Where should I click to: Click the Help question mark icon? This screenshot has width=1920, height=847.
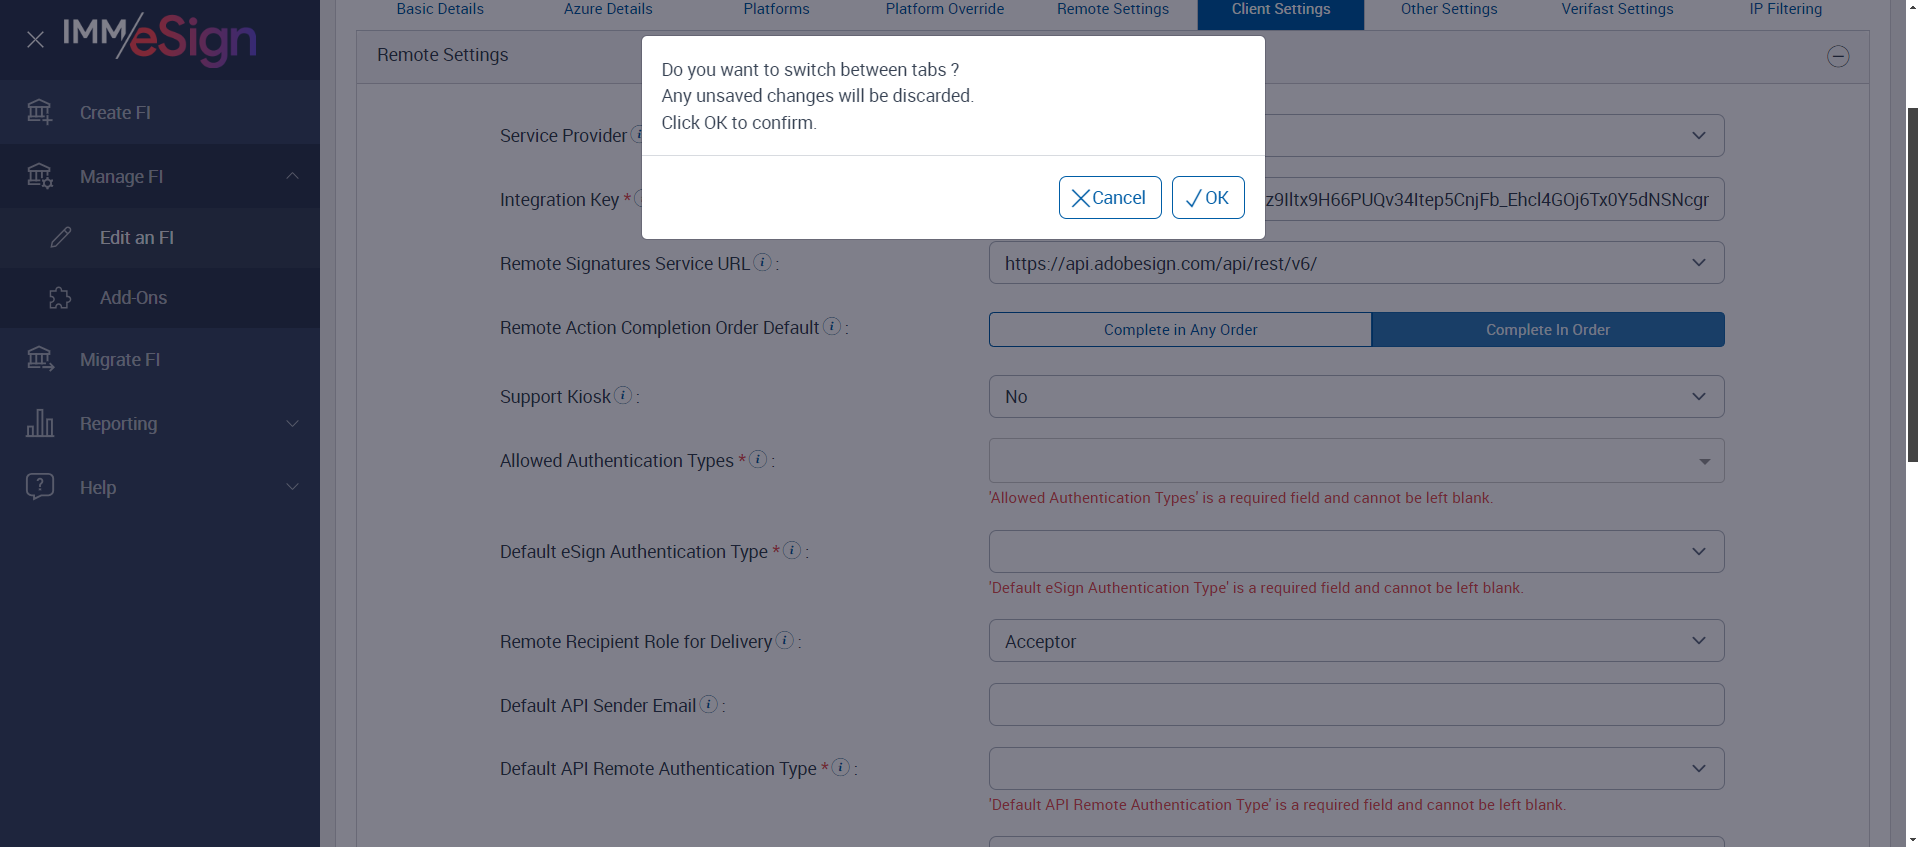(x=40, y=487)
